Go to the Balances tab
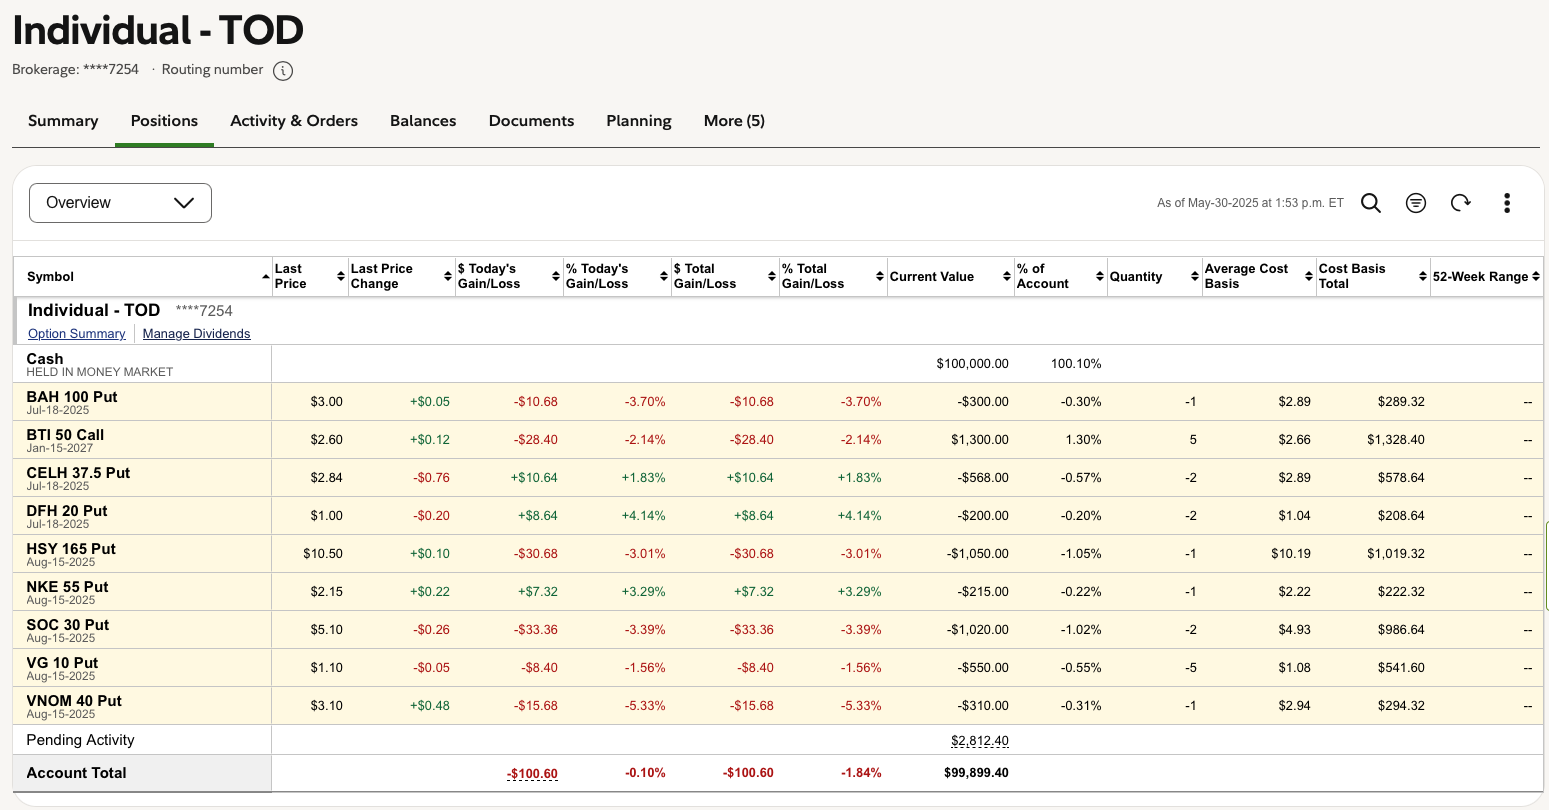 pos(423,121)
